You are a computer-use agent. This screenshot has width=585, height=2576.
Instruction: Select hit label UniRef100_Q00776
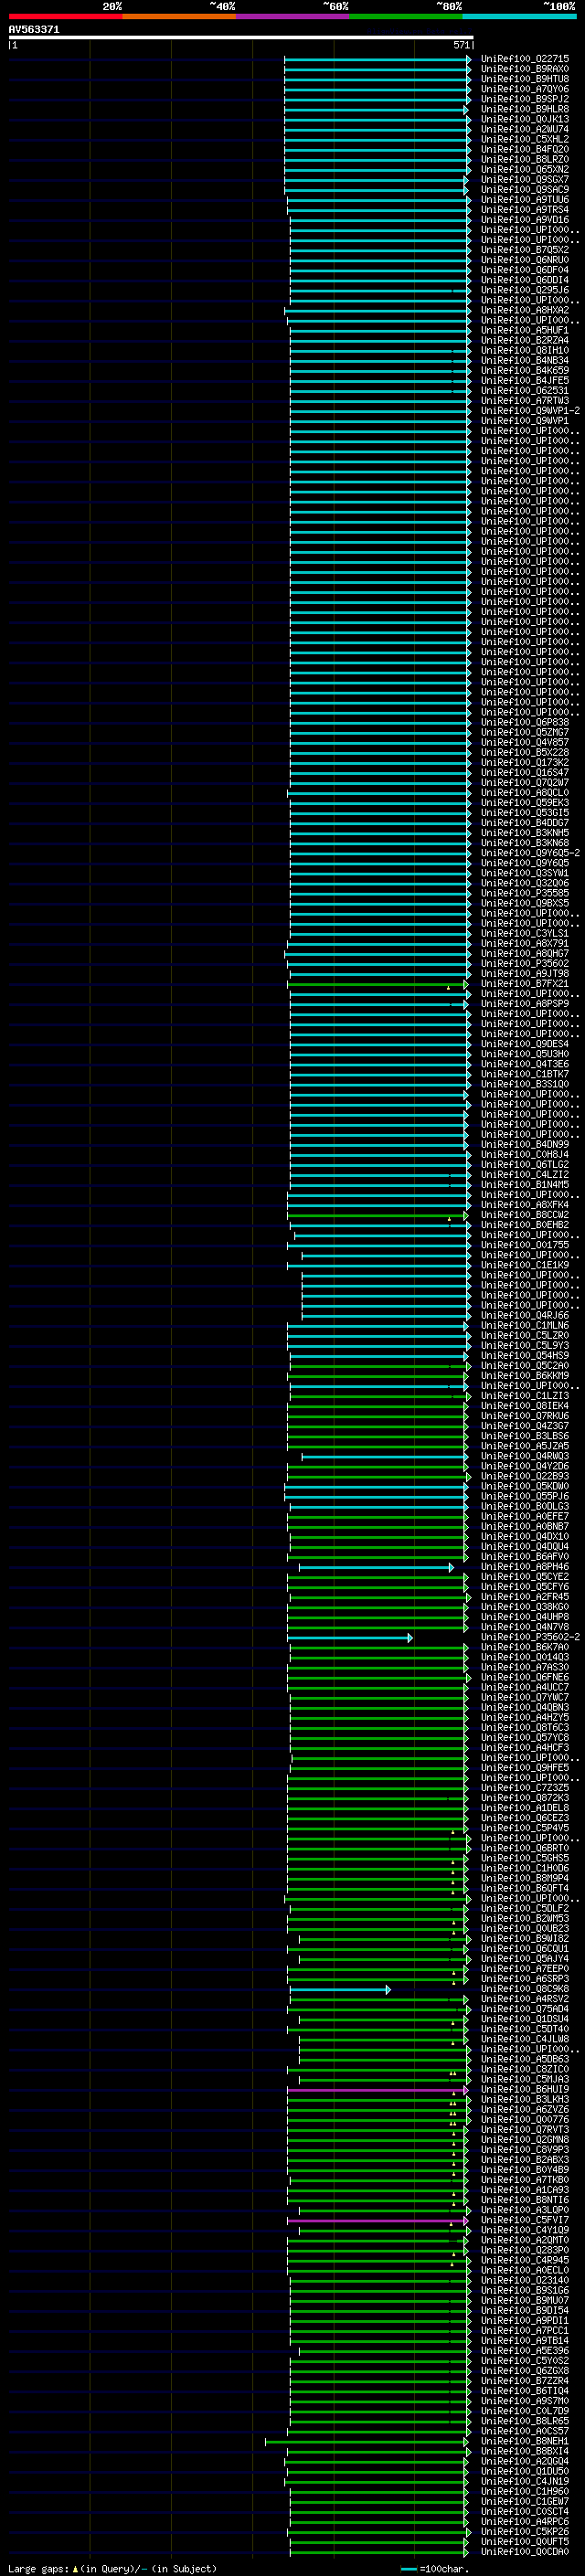coord(524,2119)
